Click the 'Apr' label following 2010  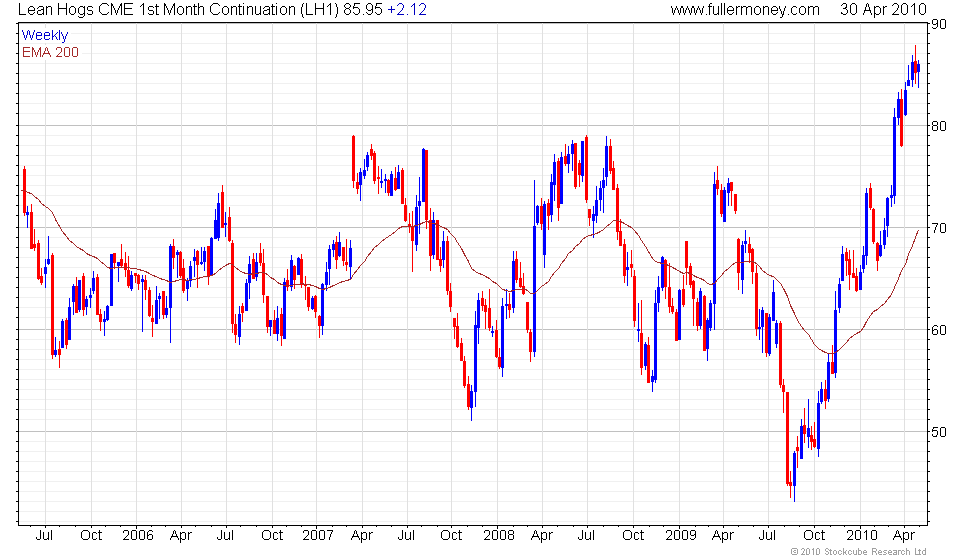pyautogui.click(x=904, y=536)
